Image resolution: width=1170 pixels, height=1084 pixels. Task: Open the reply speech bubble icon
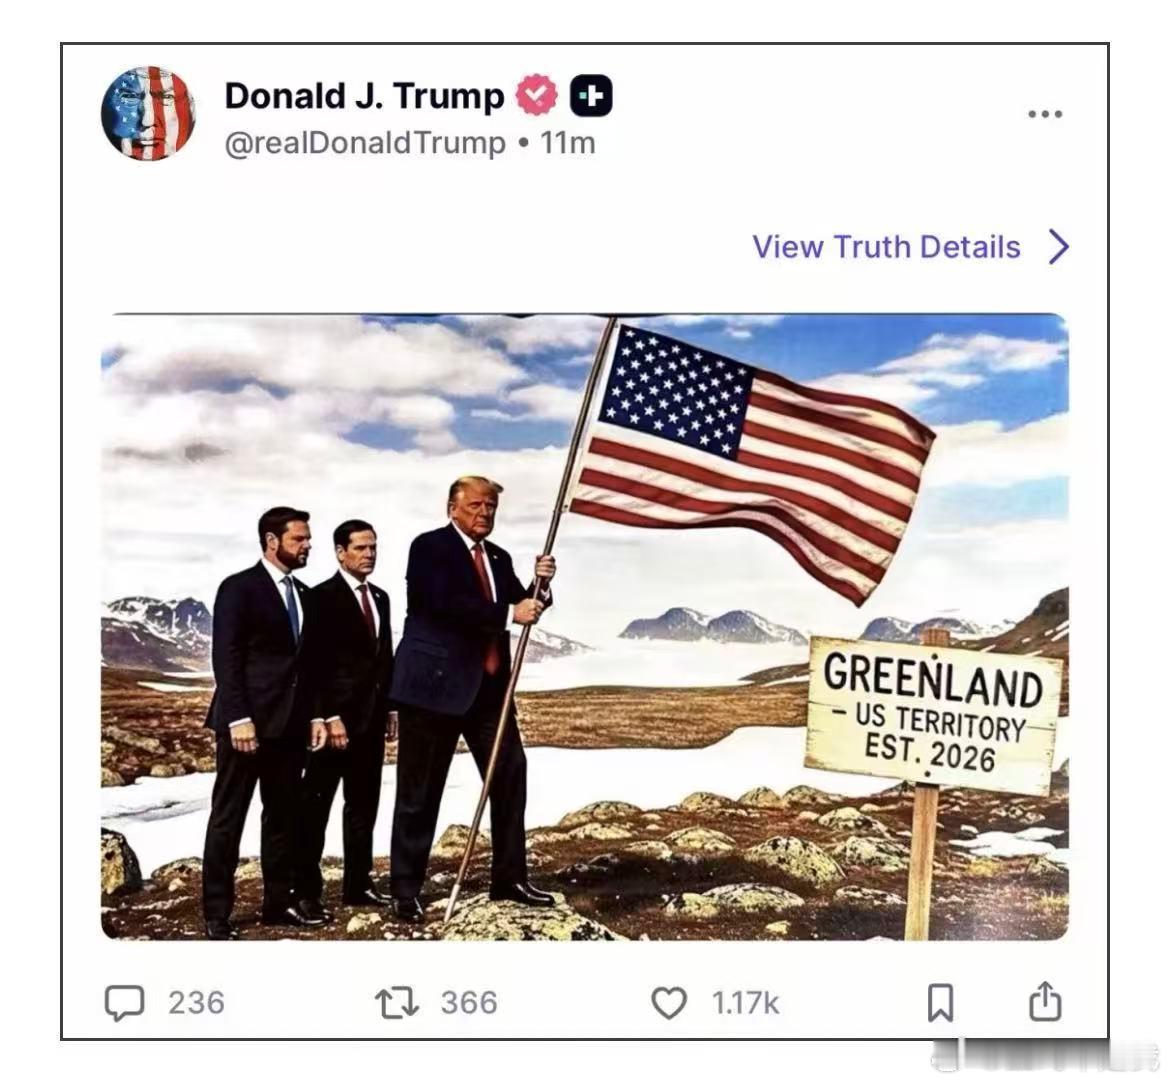pos(124,1003)
